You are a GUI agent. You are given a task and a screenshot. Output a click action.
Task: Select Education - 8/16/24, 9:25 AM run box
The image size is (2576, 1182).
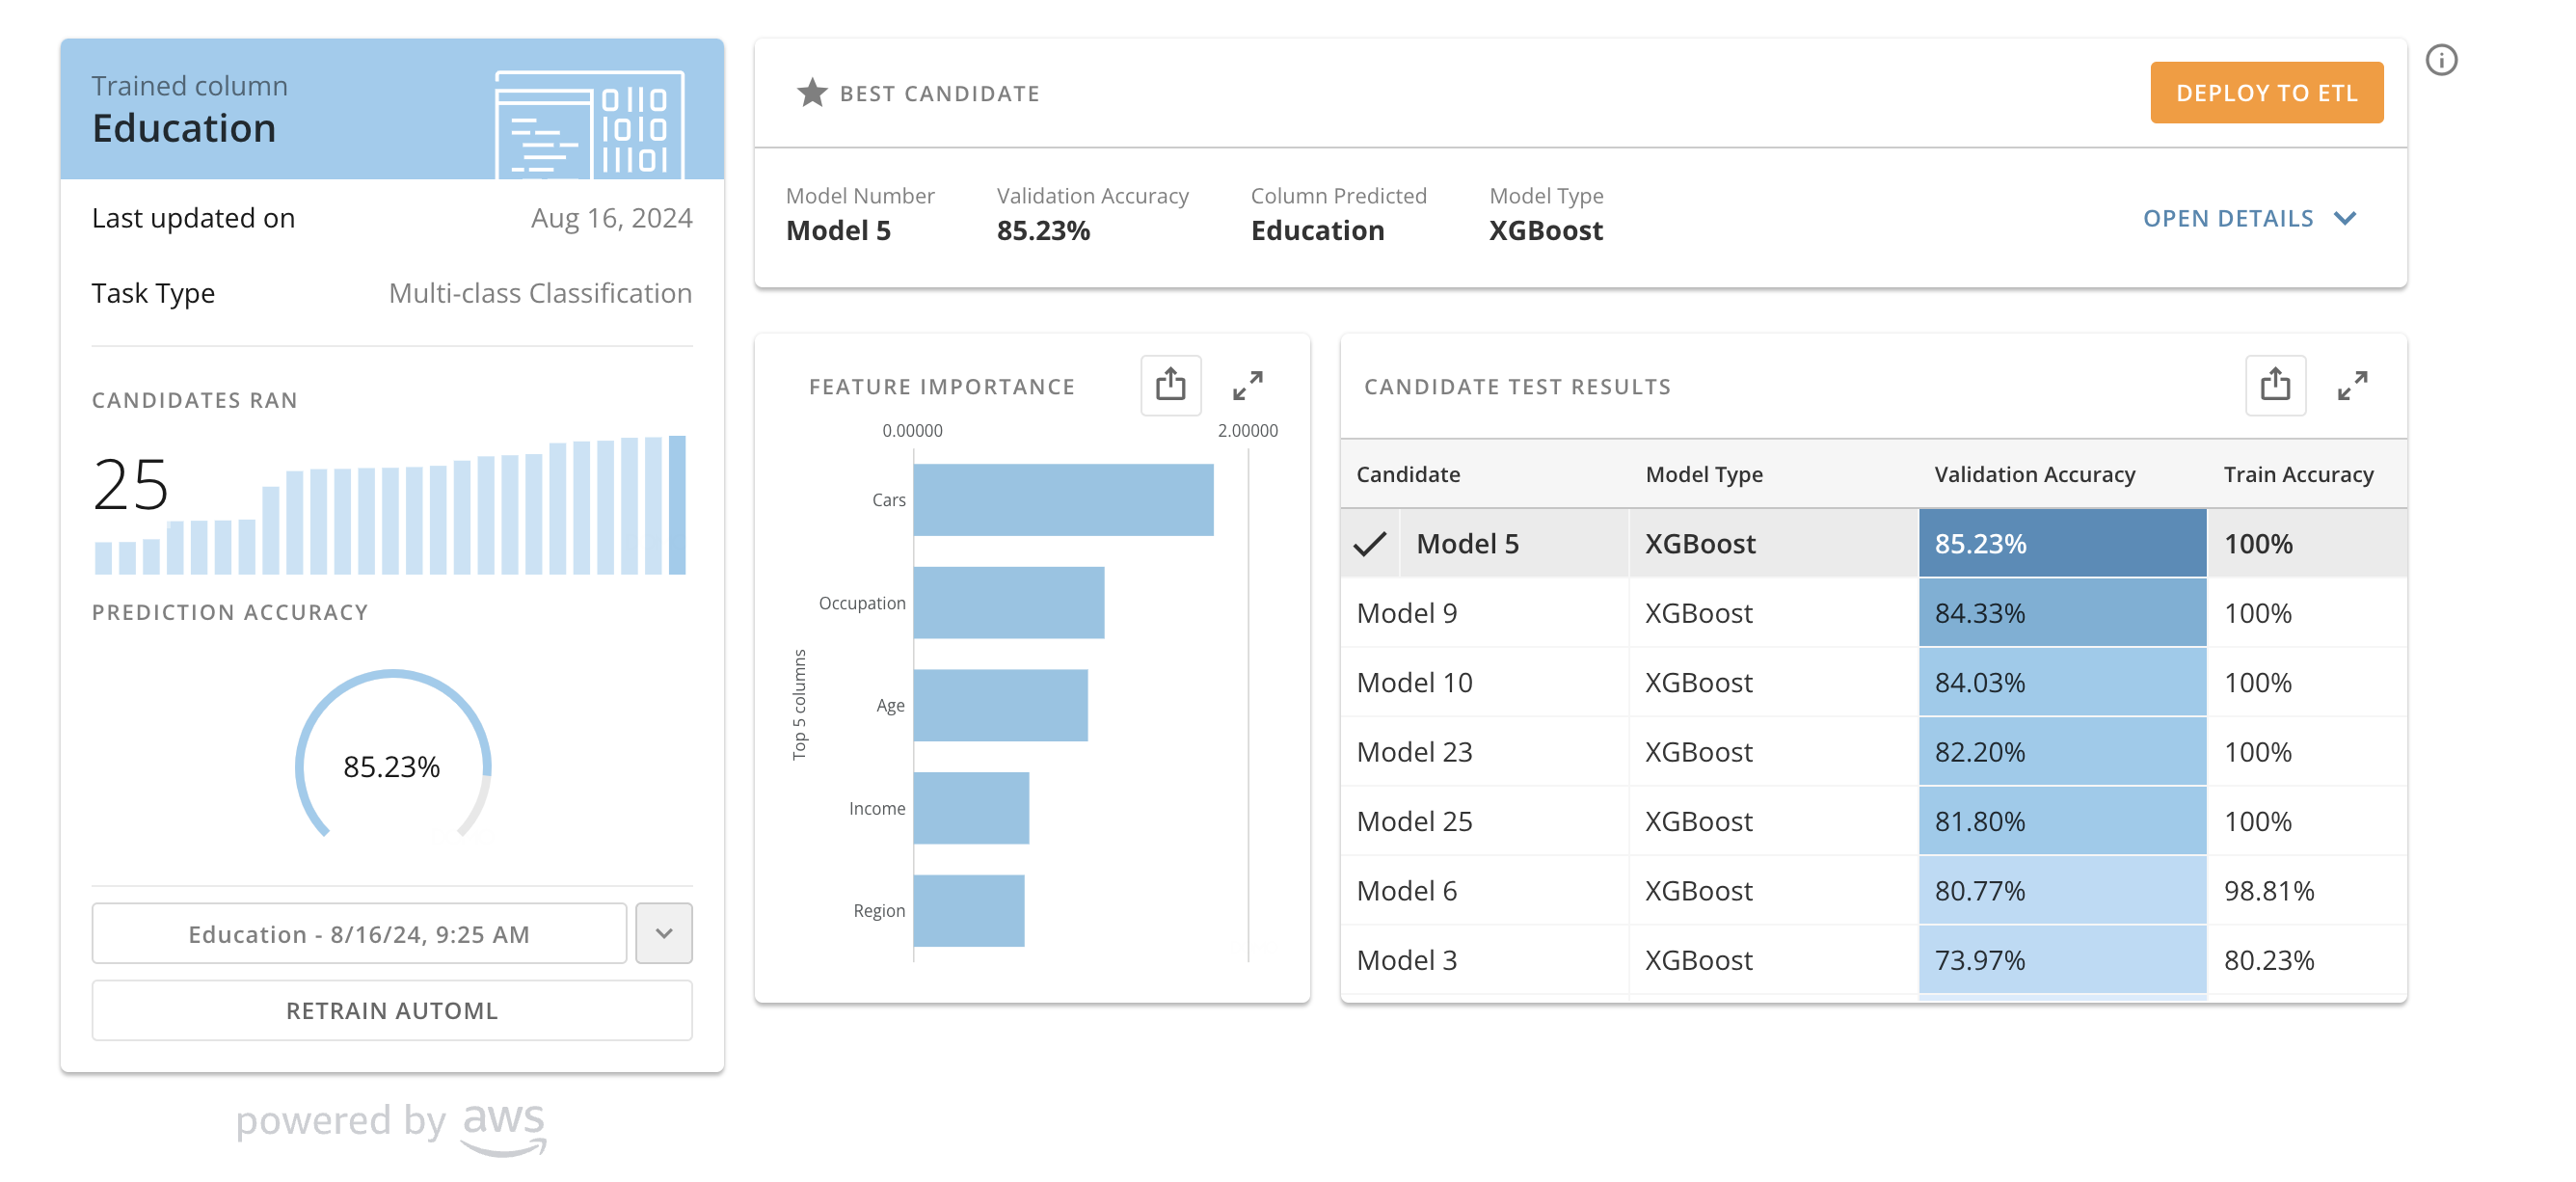click(359, 933)
